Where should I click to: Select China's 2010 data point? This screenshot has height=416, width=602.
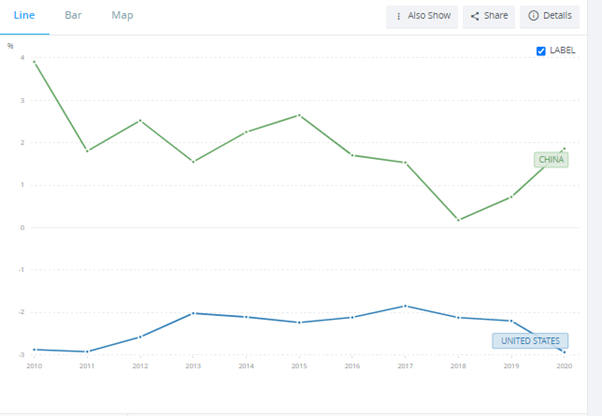(x=34, y=62)
